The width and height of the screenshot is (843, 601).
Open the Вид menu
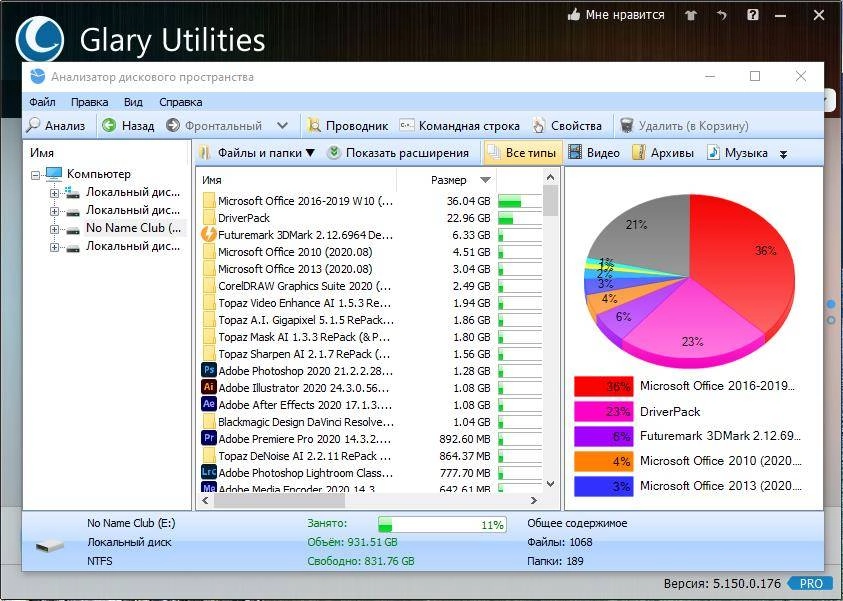point(133,102)
